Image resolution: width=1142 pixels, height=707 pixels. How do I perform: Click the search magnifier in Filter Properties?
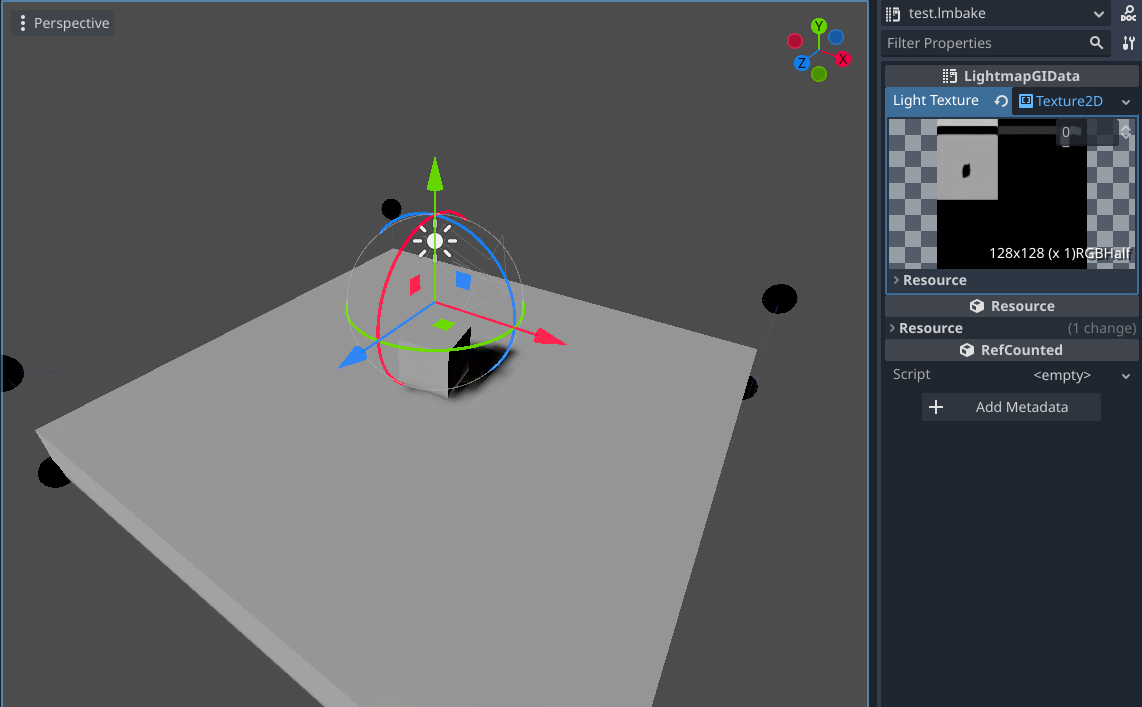(1097, 43)
